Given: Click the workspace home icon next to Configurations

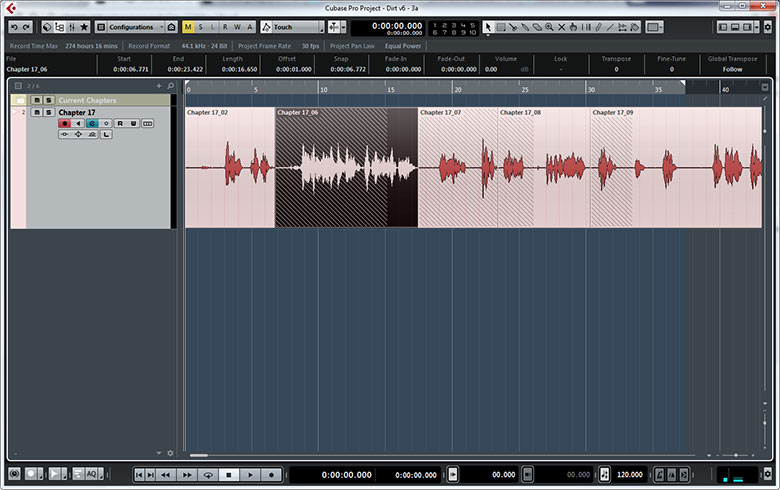Looking at the screenshot, I should coord(172,27).
